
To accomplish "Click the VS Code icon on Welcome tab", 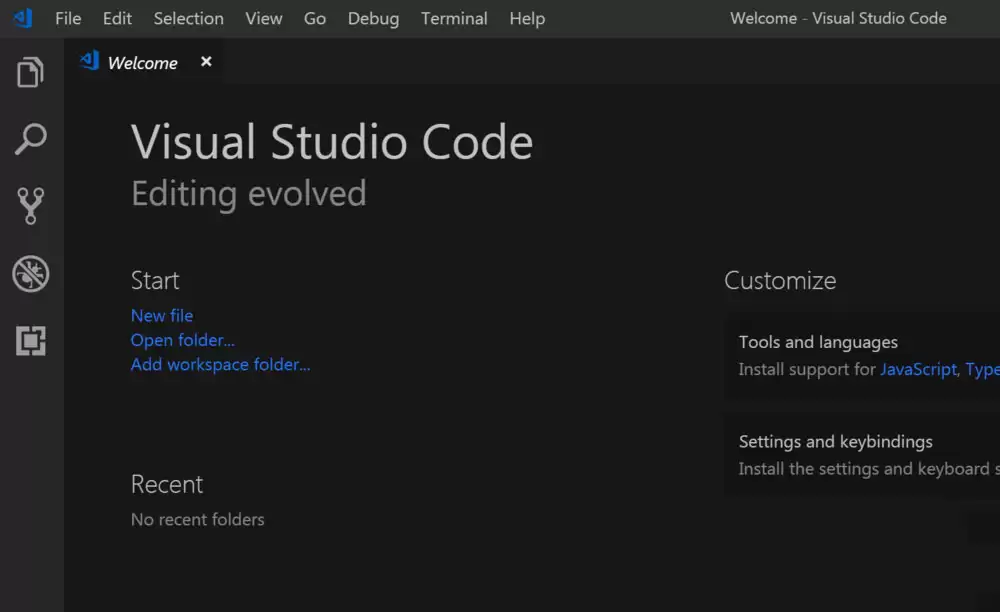I will [91, 61].
